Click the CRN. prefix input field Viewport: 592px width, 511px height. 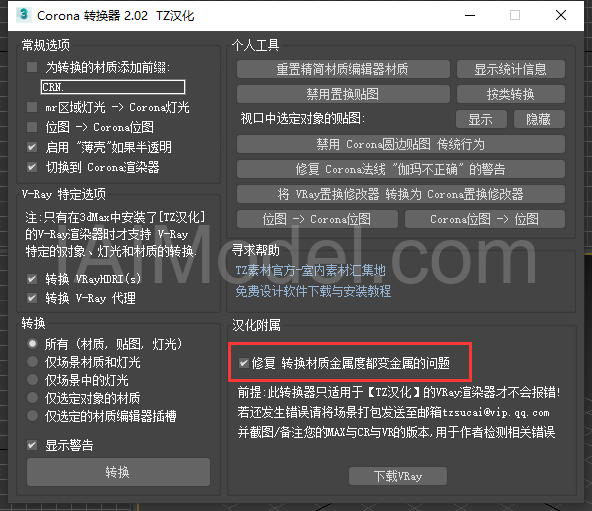[x=113, y=87]
